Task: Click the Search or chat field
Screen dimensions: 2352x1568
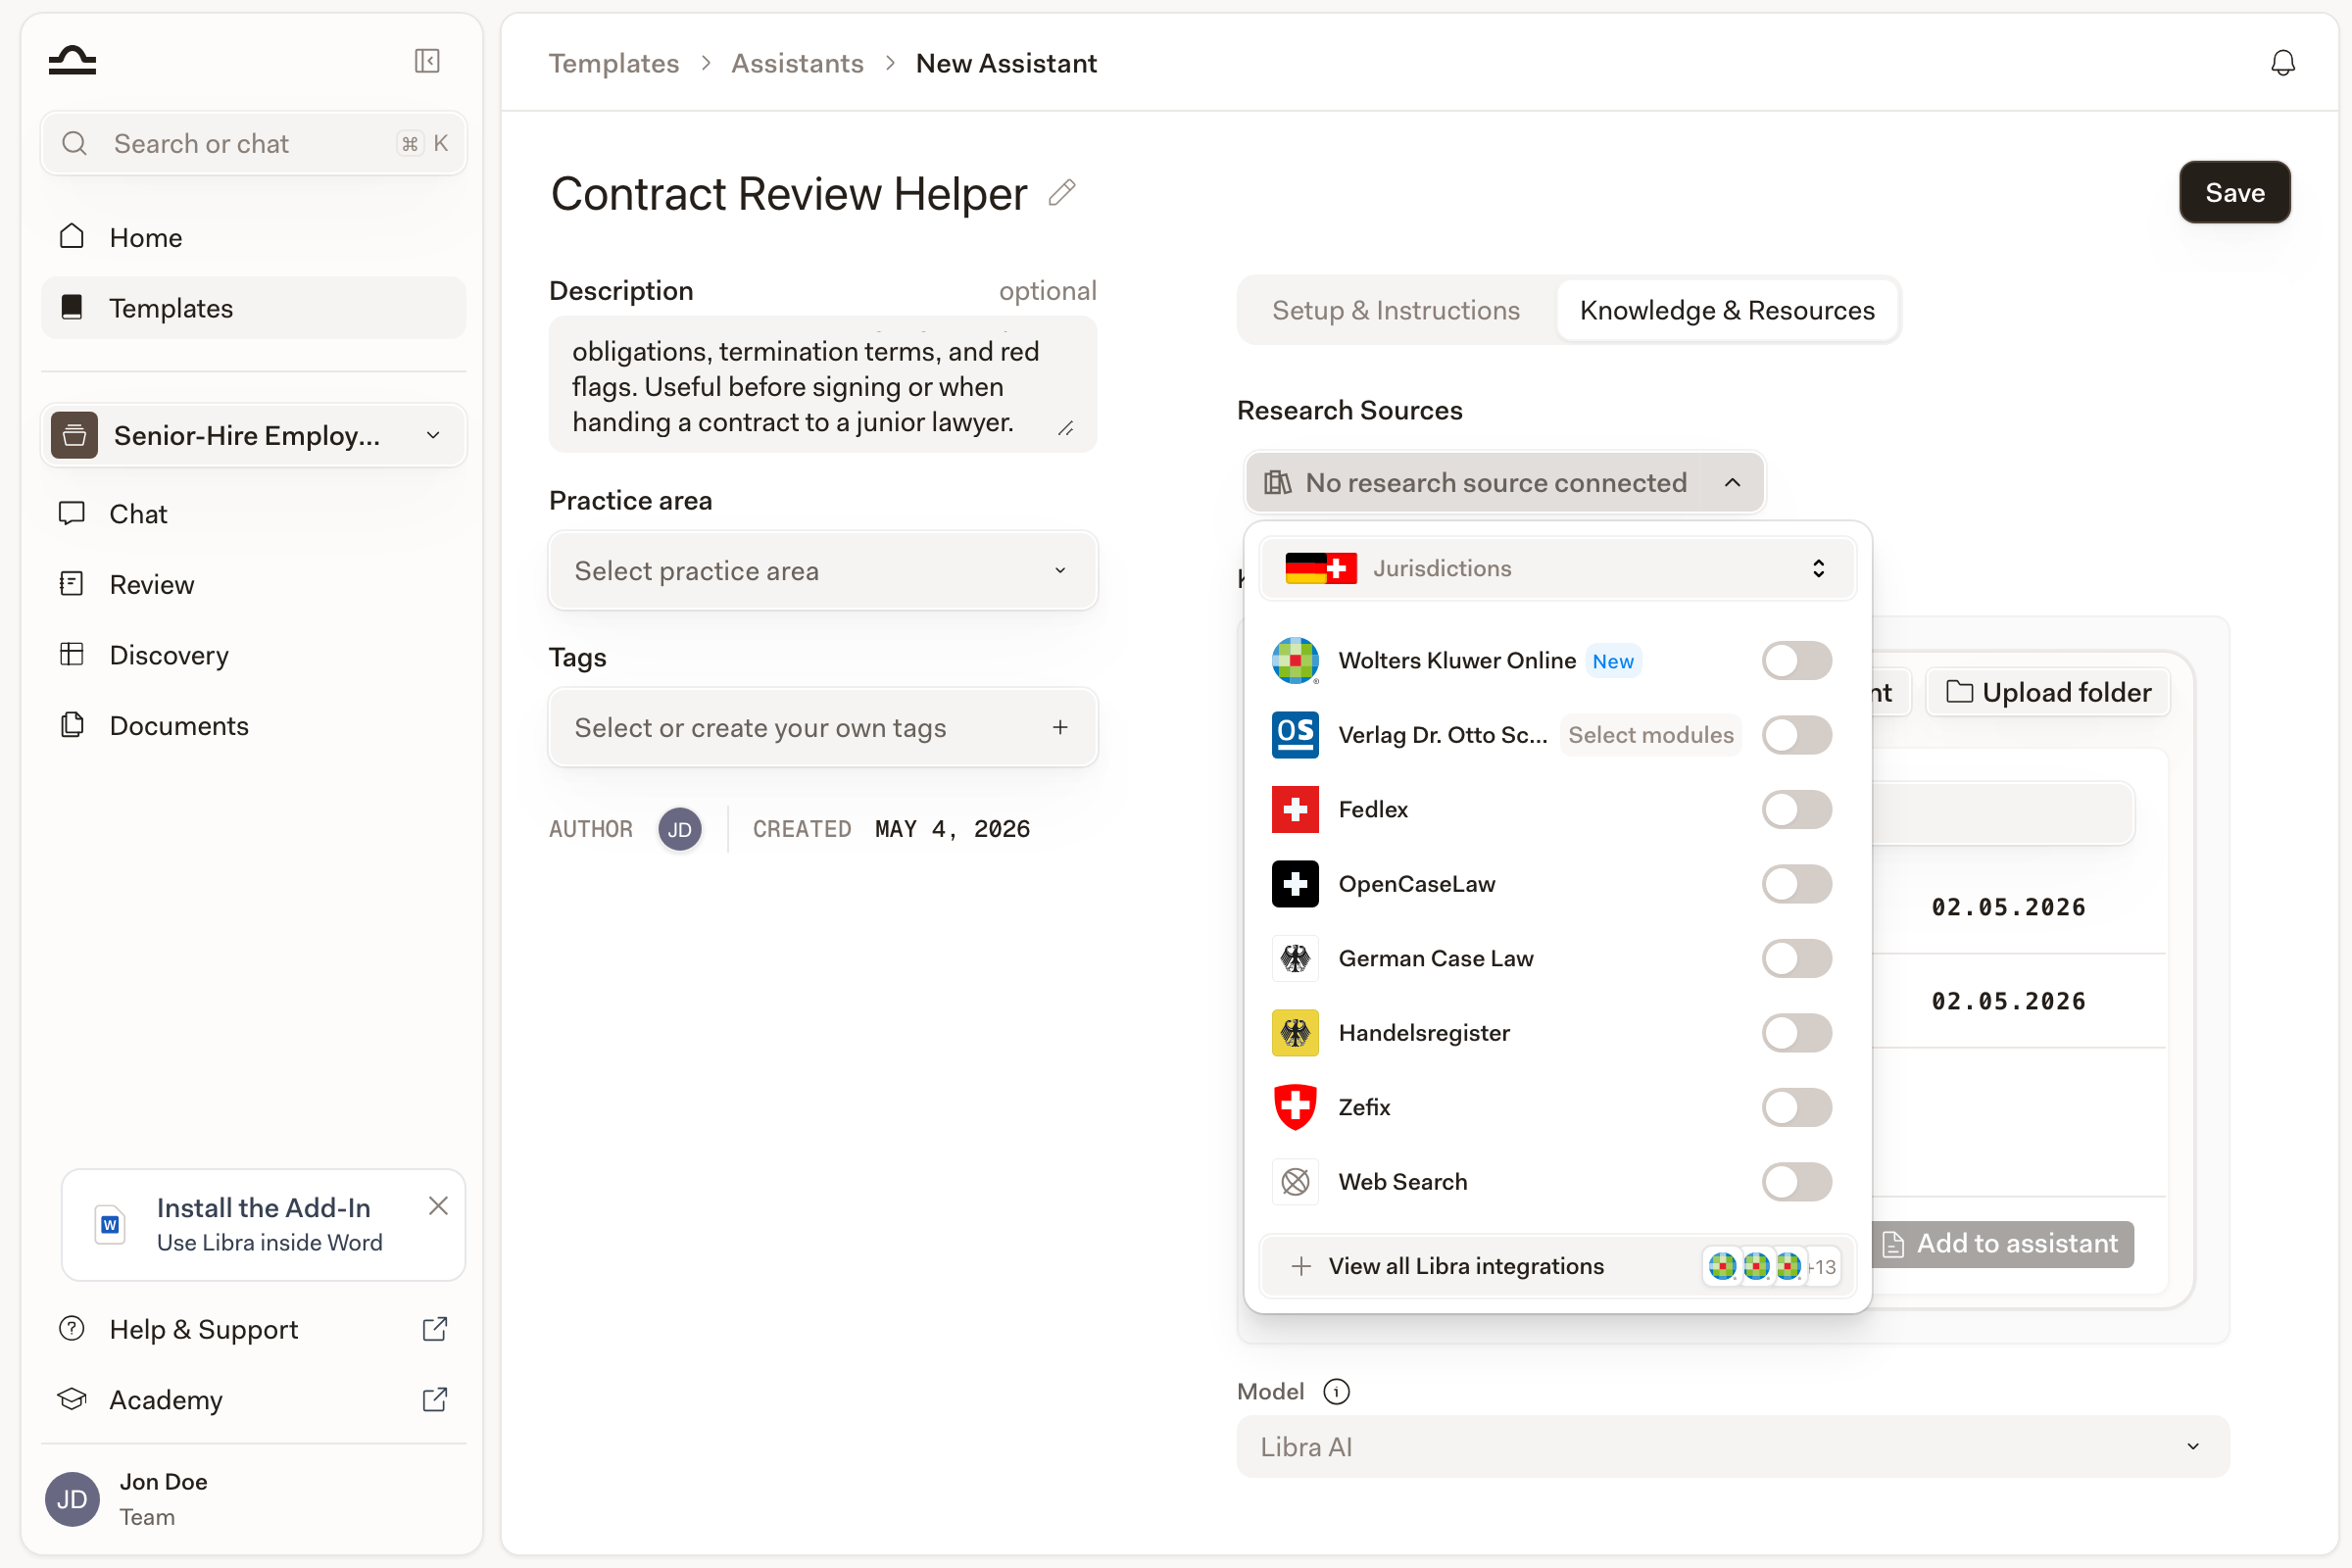Action: click(253, 143)
